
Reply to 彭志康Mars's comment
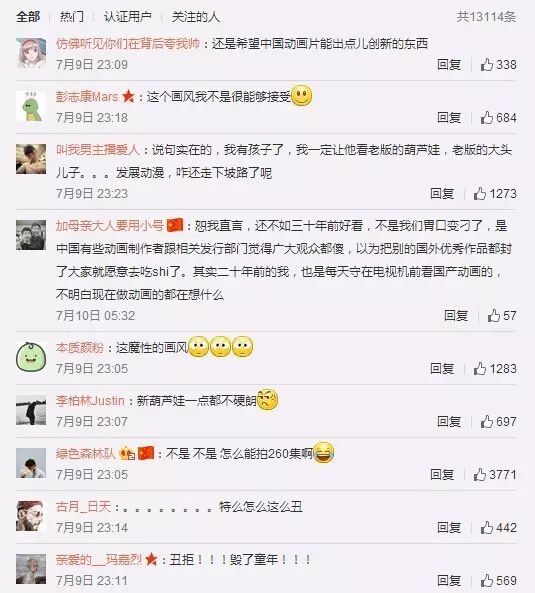449,118
